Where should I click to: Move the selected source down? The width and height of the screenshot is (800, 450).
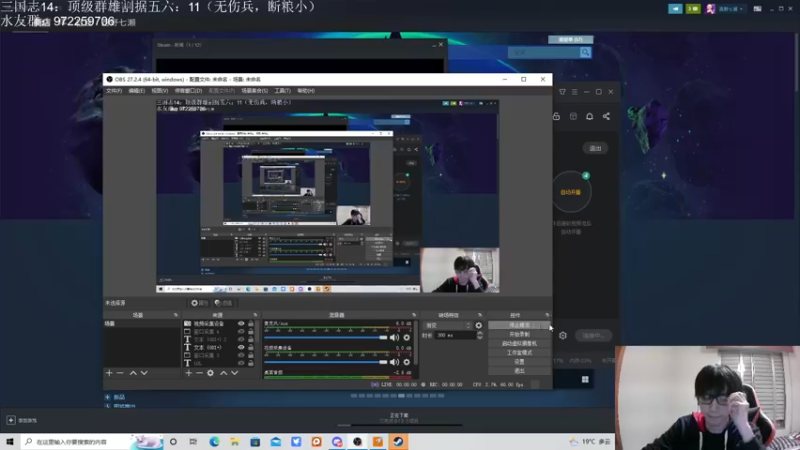click(x=235, y=373)
